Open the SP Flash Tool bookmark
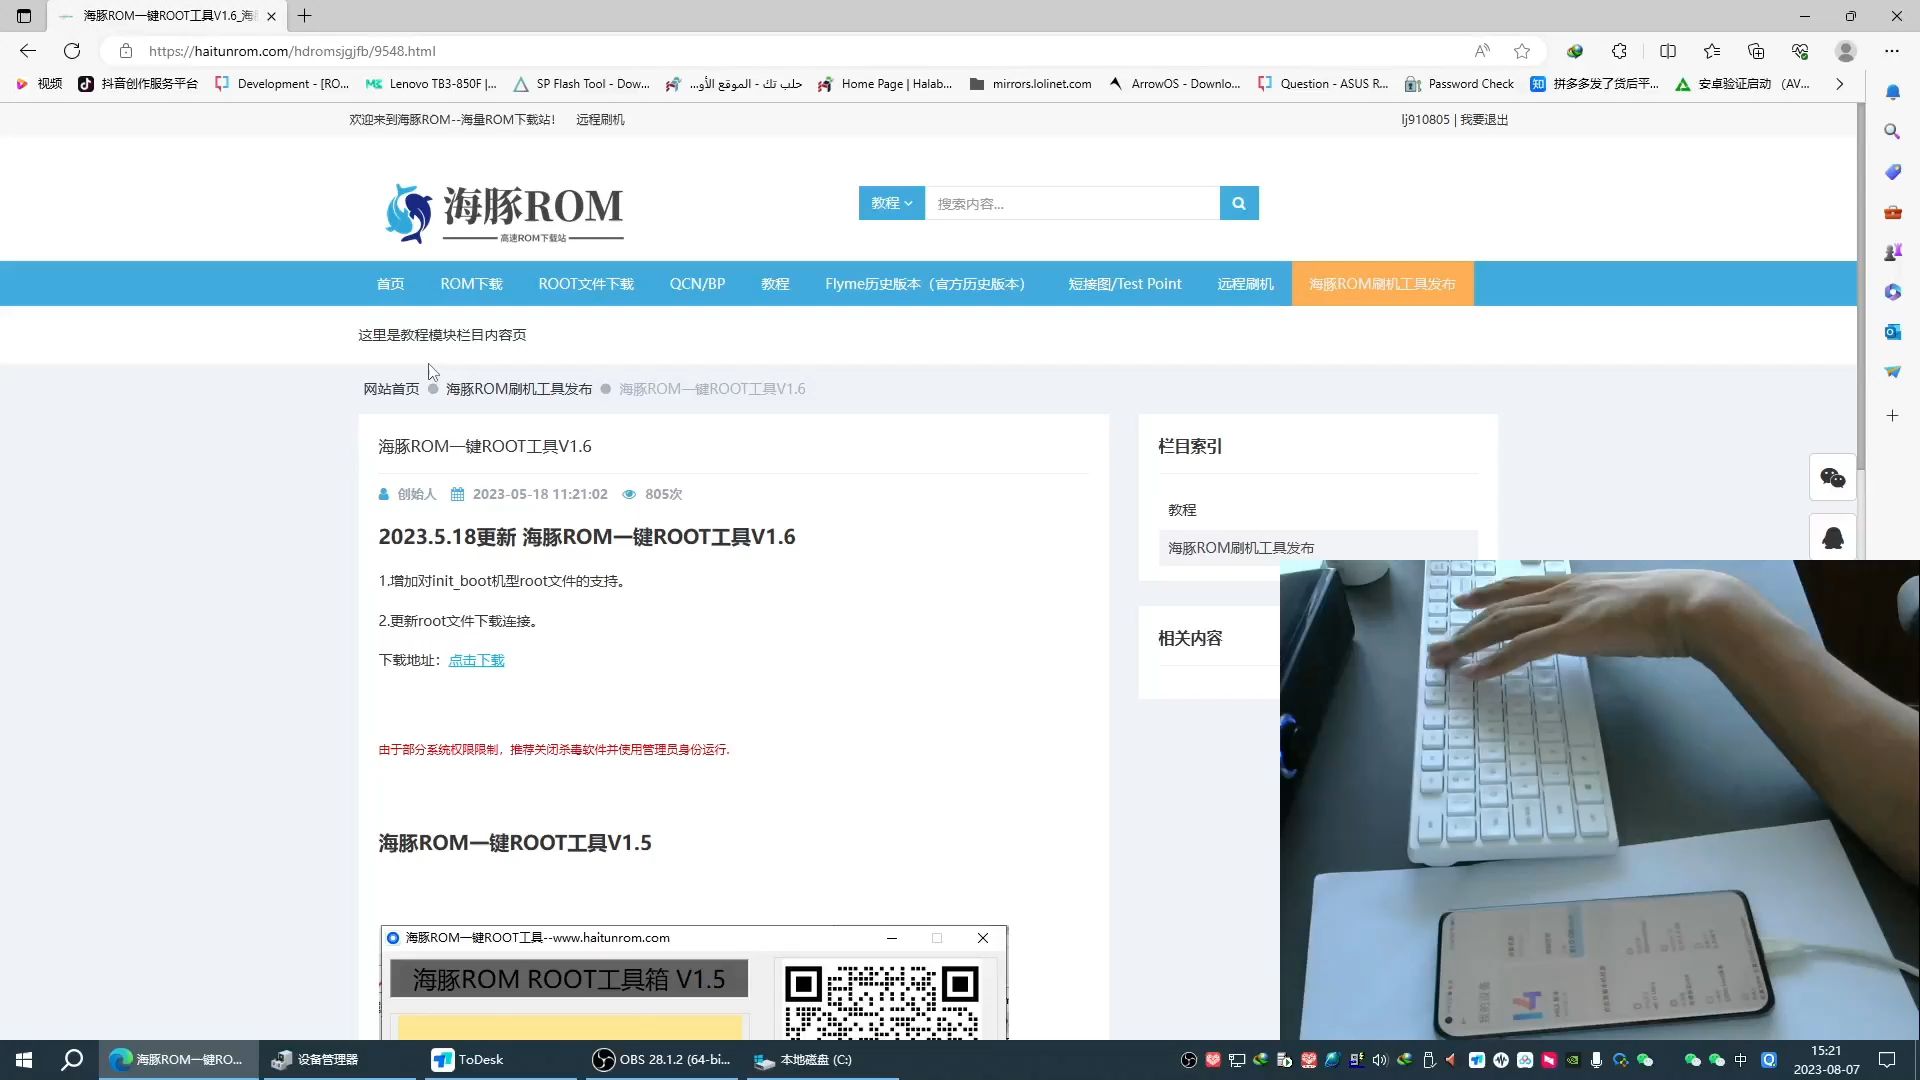This screenshot has height=1080, width=1920. pos(581,84)
